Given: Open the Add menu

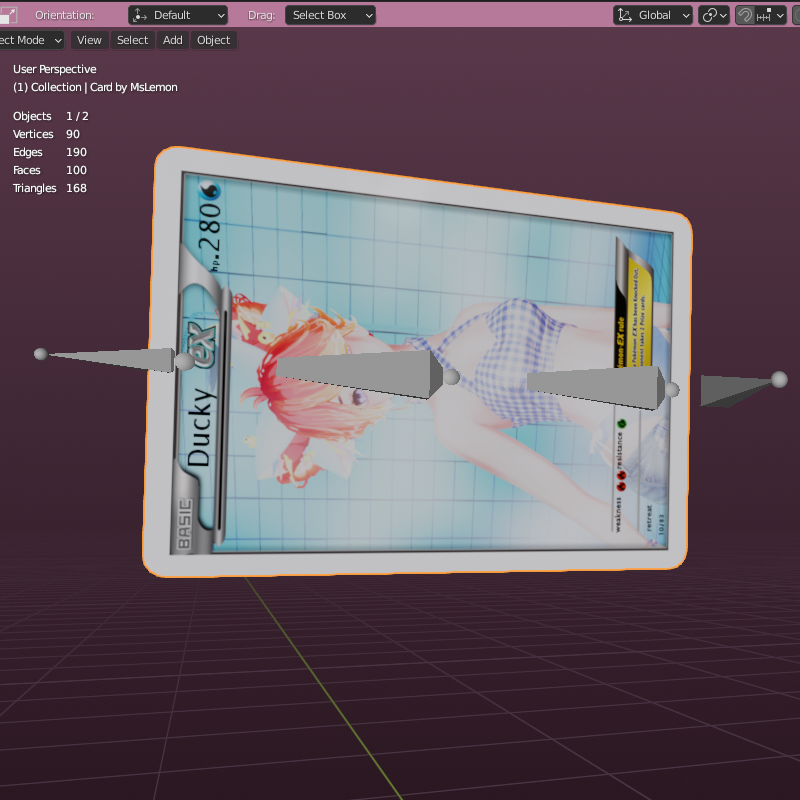Looking at the screenshot, I should click(172, 40).
